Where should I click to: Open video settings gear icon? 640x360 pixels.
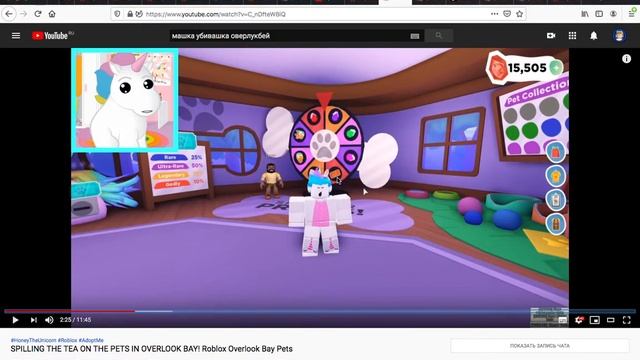[x=579, y=320]
